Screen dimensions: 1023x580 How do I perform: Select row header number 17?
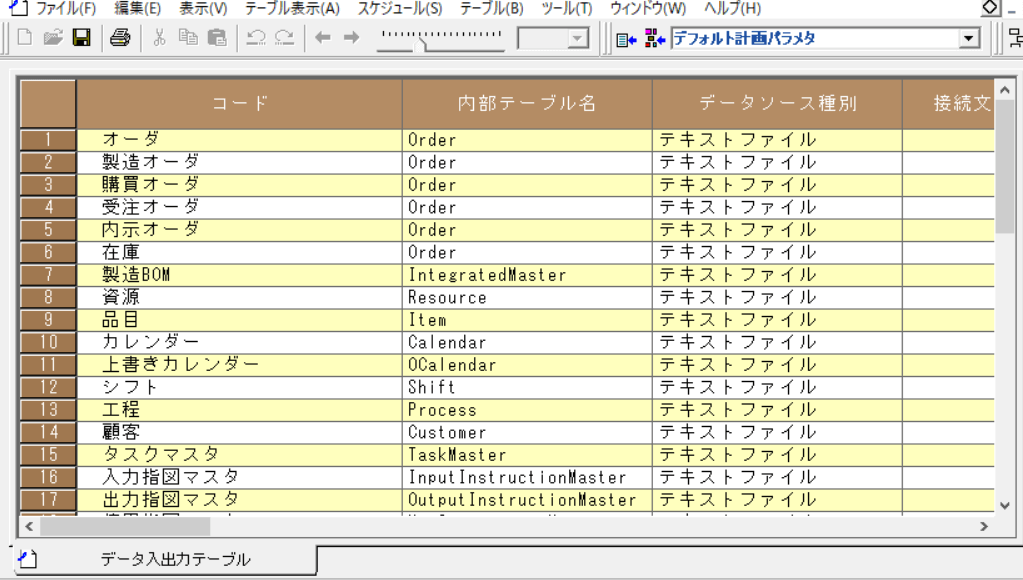[48, 500]
